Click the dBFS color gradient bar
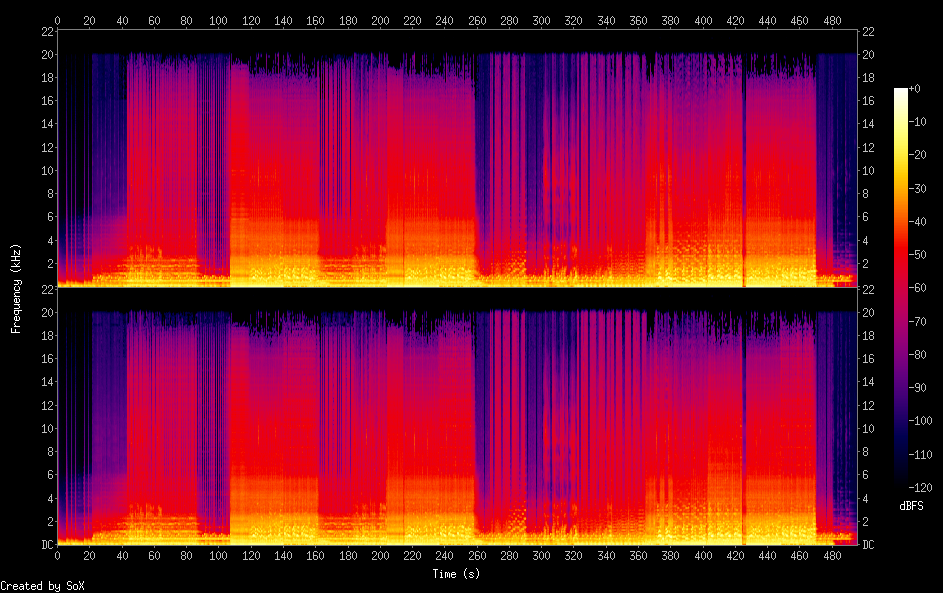 coord(900,287)
